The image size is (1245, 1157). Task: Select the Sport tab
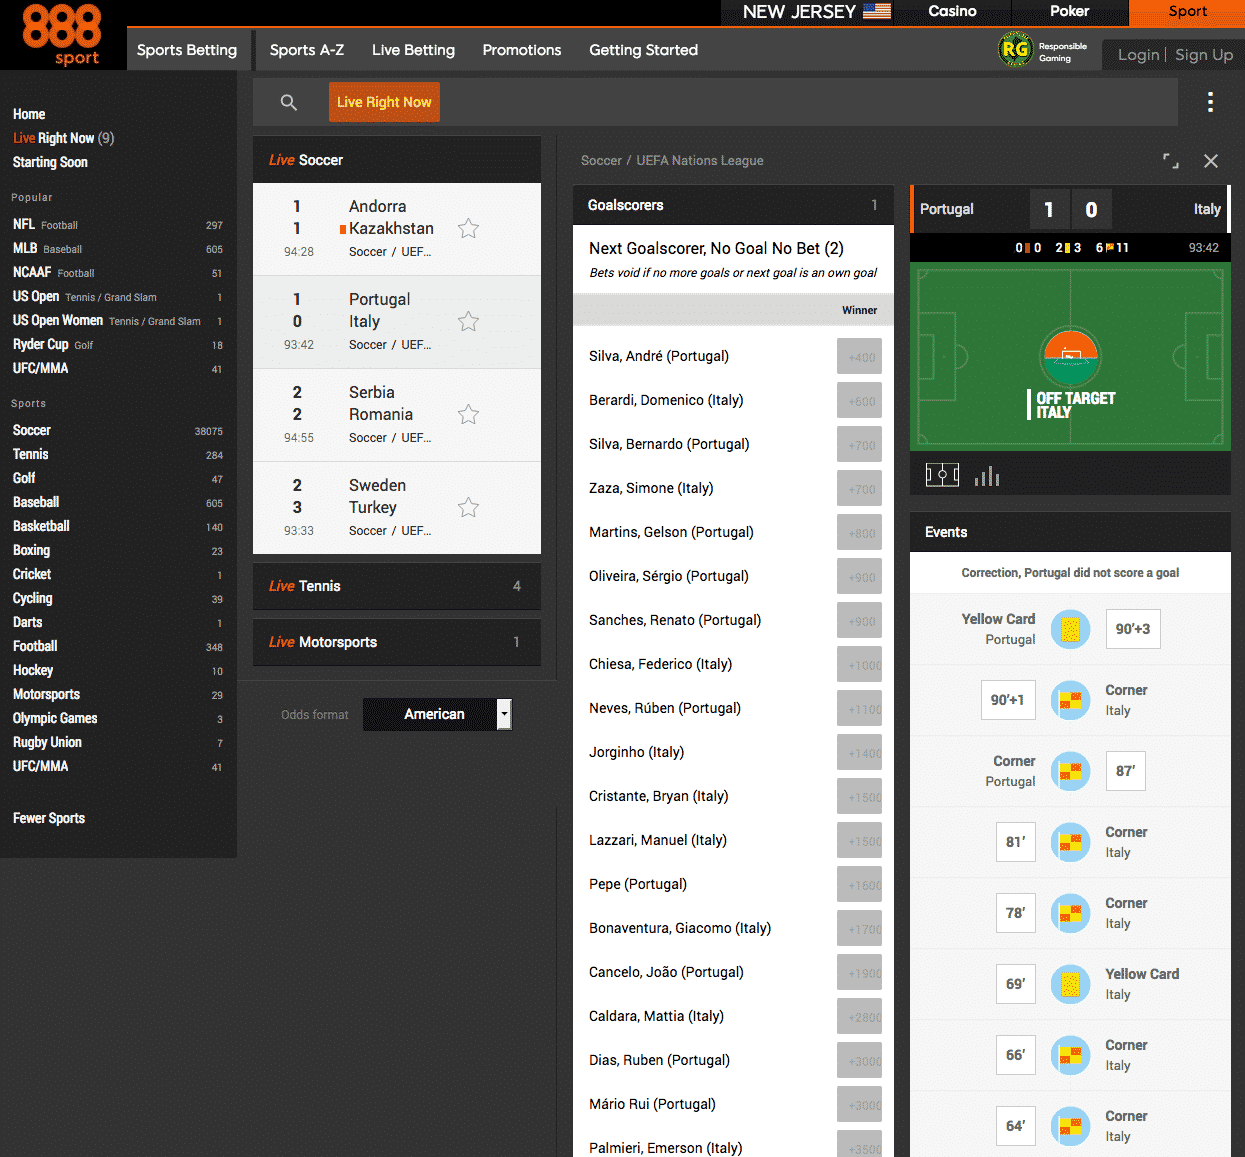1188,12
